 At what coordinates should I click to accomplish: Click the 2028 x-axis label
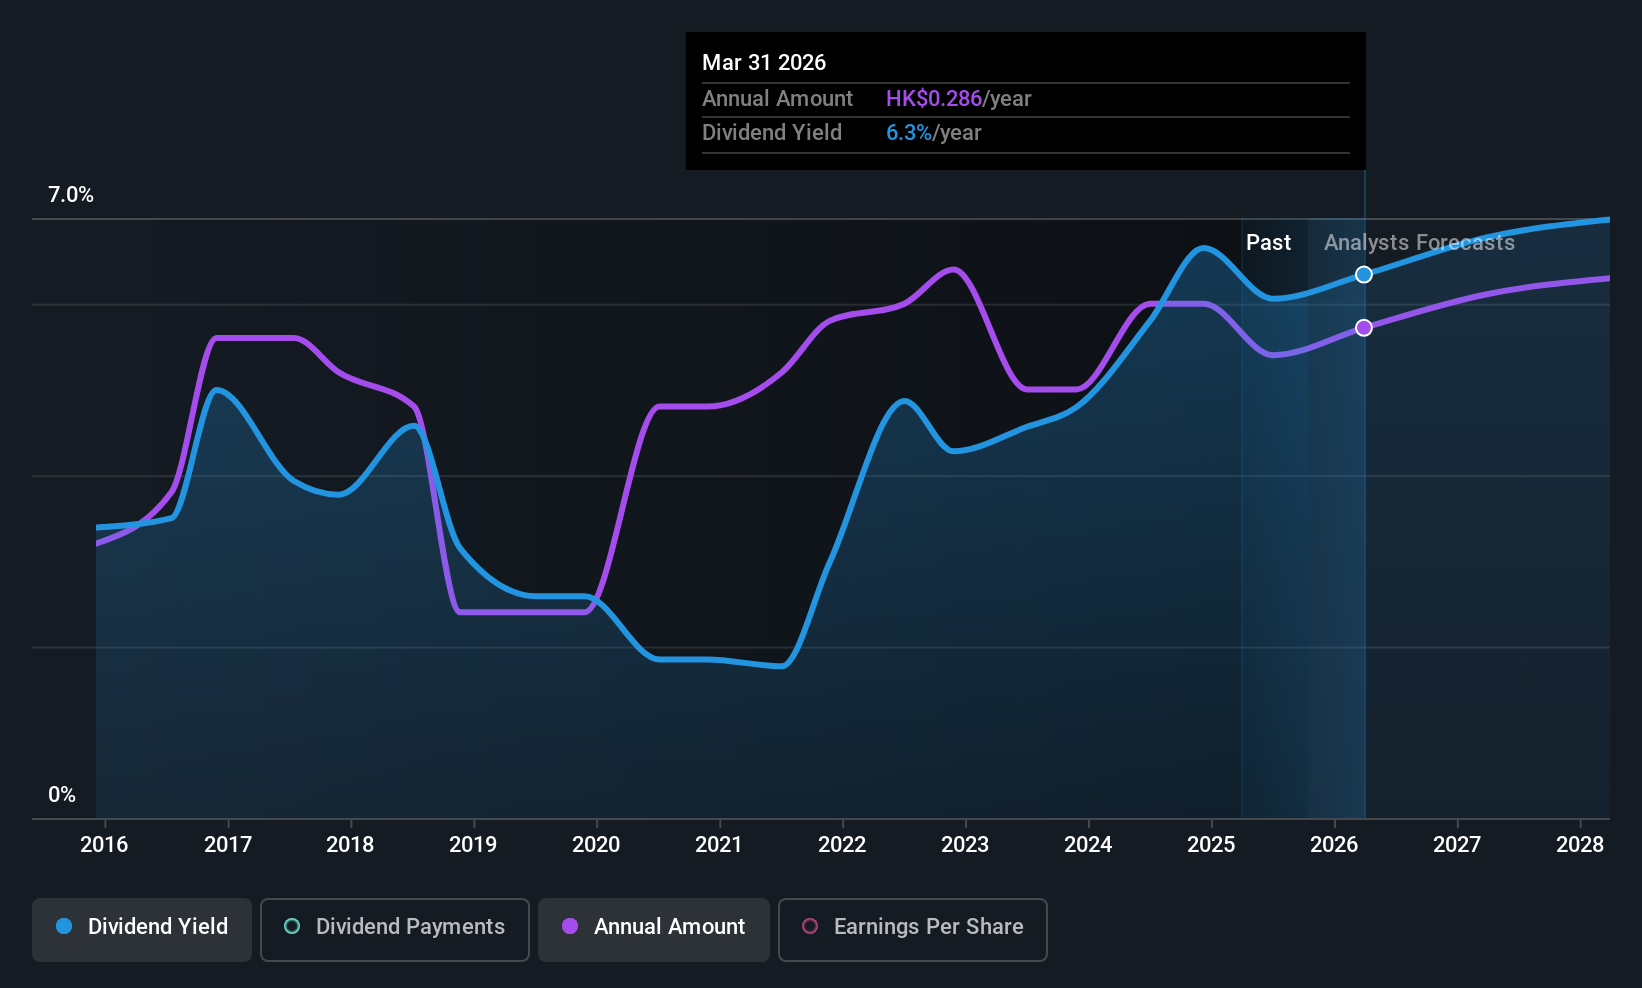1580,845
